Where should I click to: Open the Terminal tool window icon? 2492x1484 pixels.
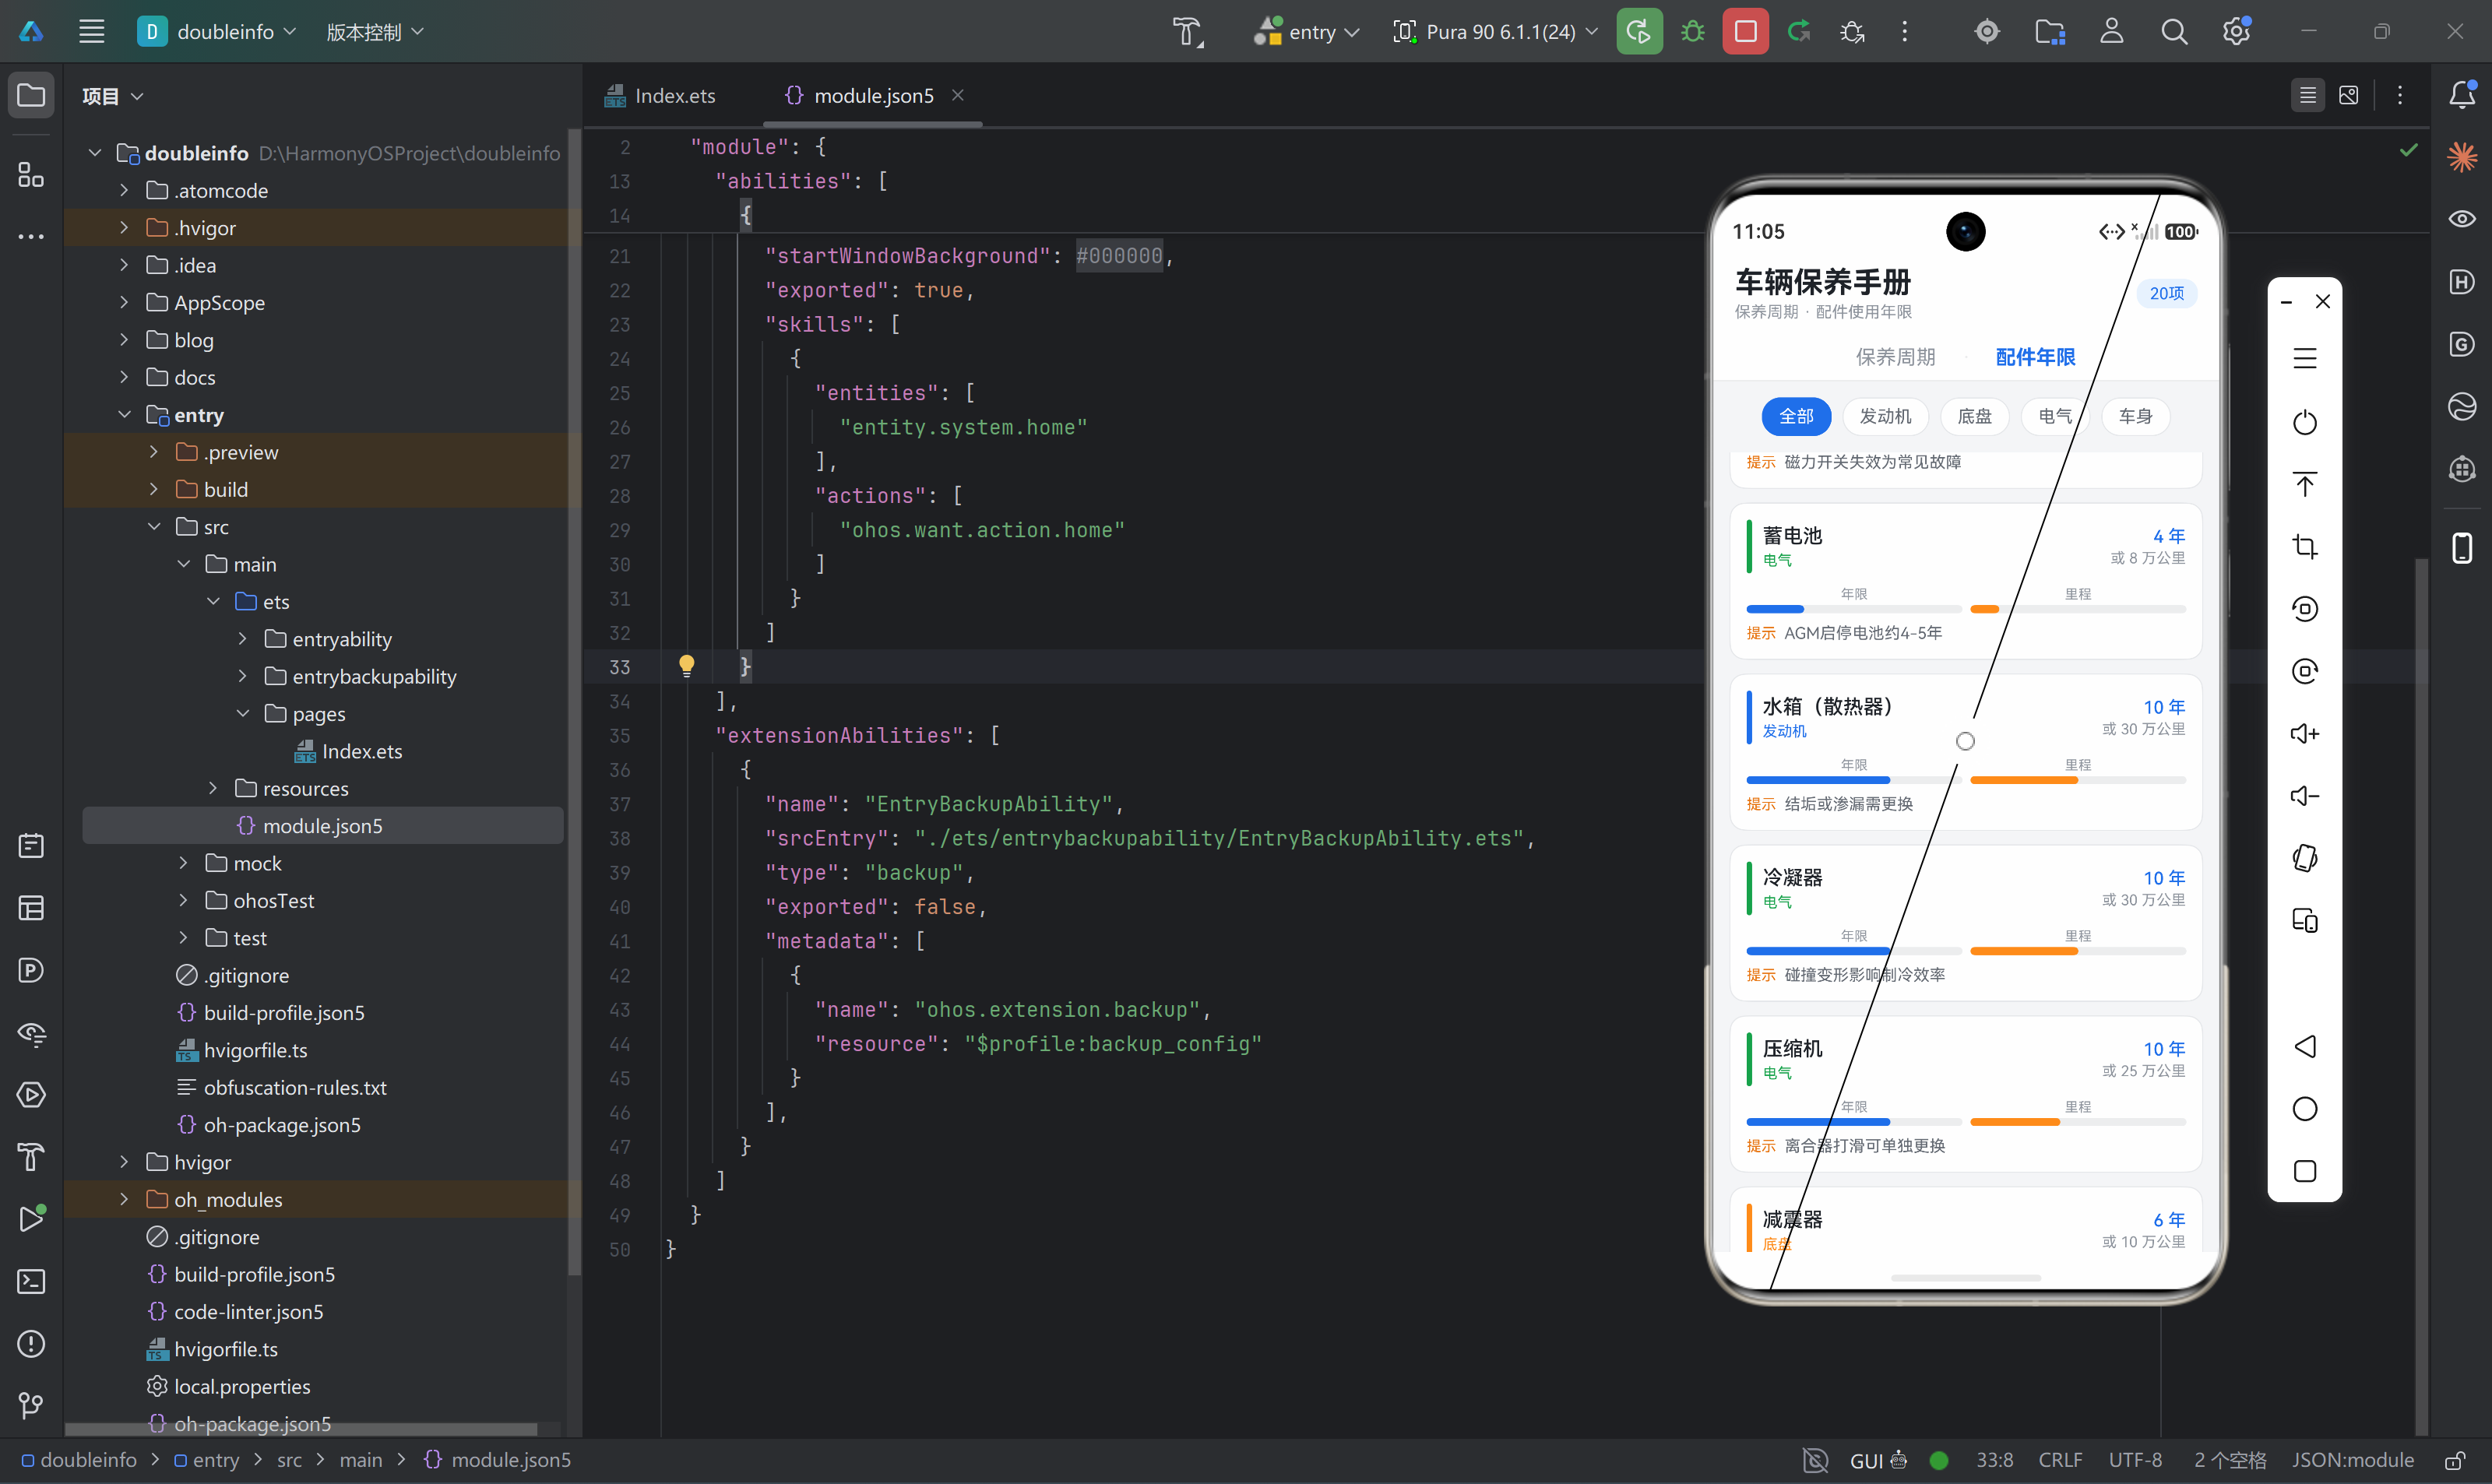pyautogui.click(x=31, y=1281)
